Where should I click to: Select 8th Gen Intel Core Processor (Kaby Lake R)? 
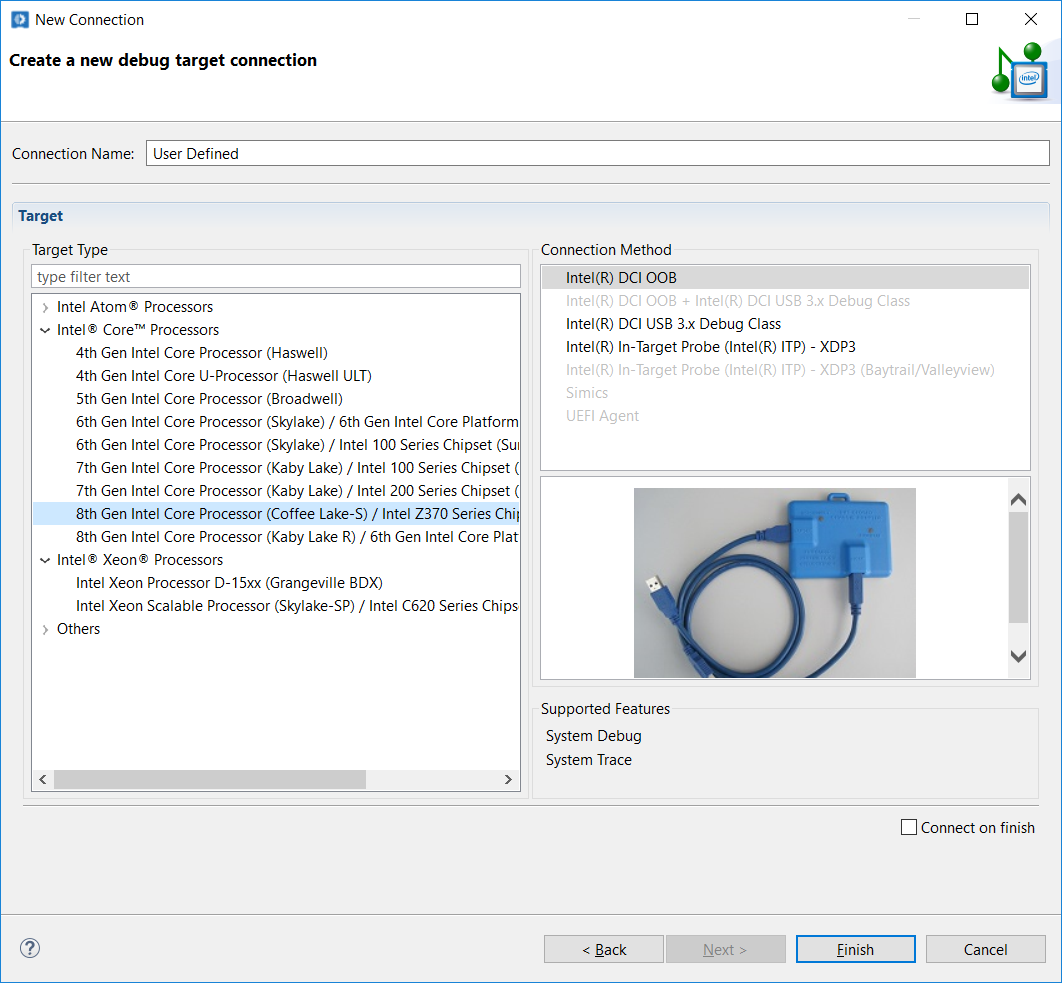pyautogui.click(x=297, y=537)
